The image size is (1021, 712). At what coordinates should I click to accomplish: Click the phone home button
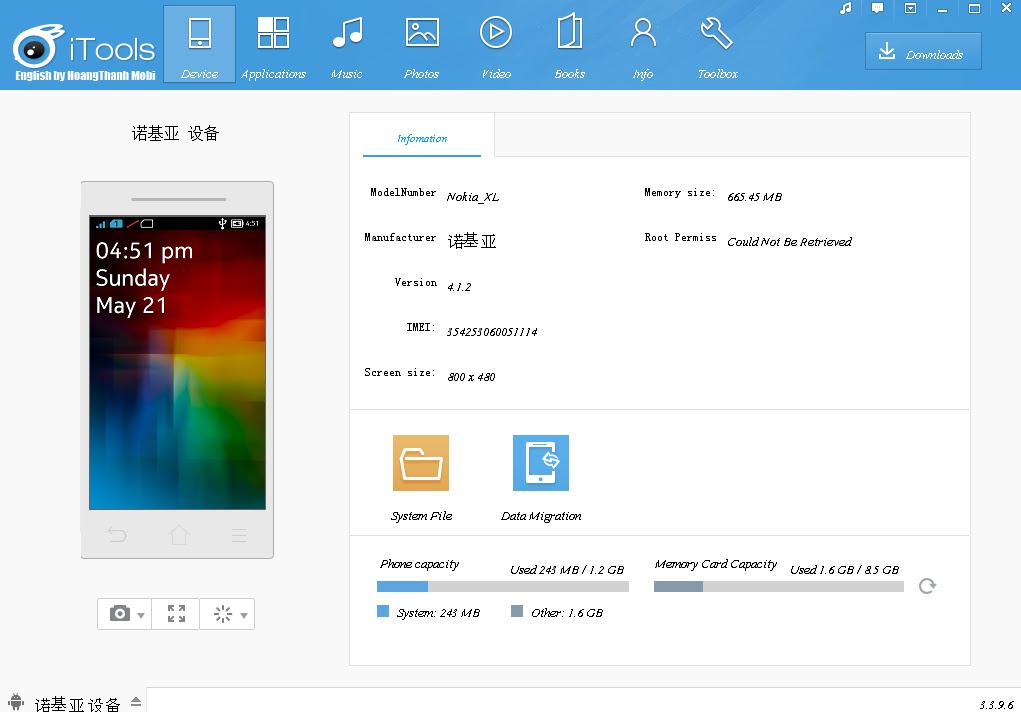point(178,535)
